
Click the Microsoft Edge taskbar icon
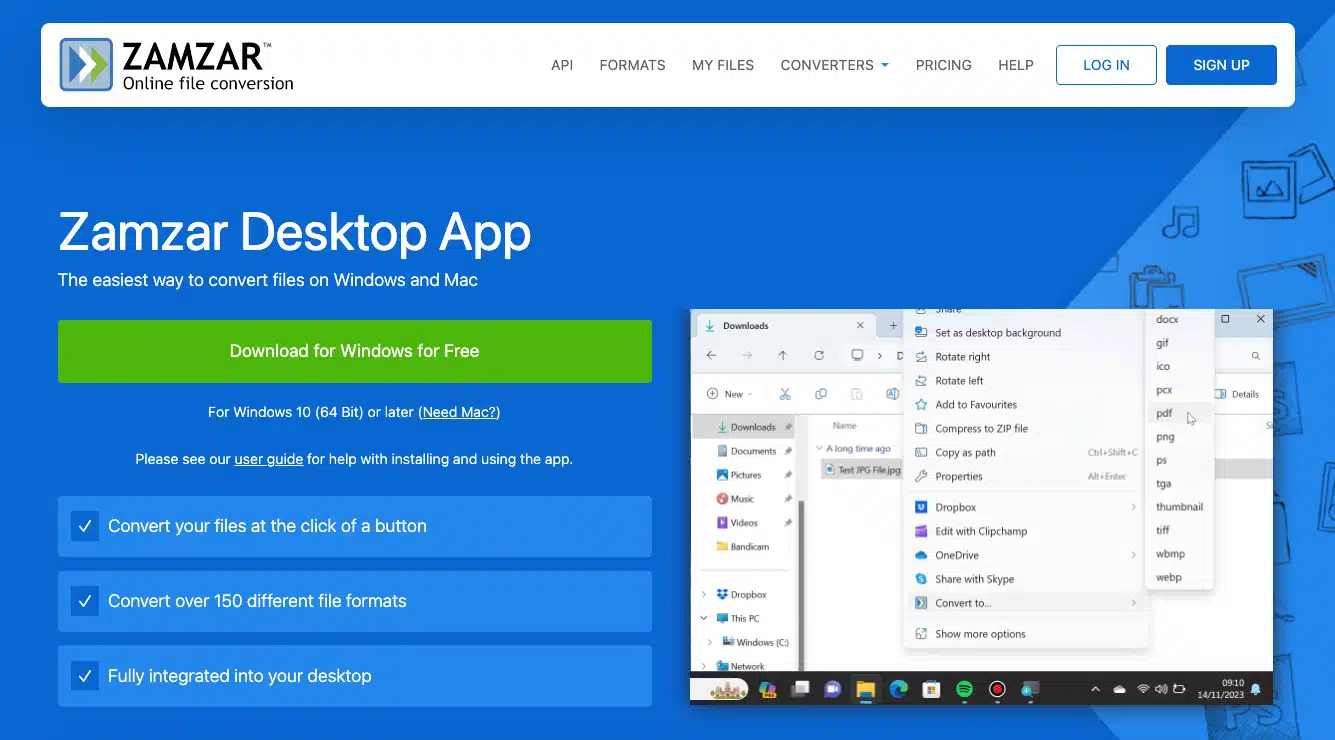click(898, 689)
